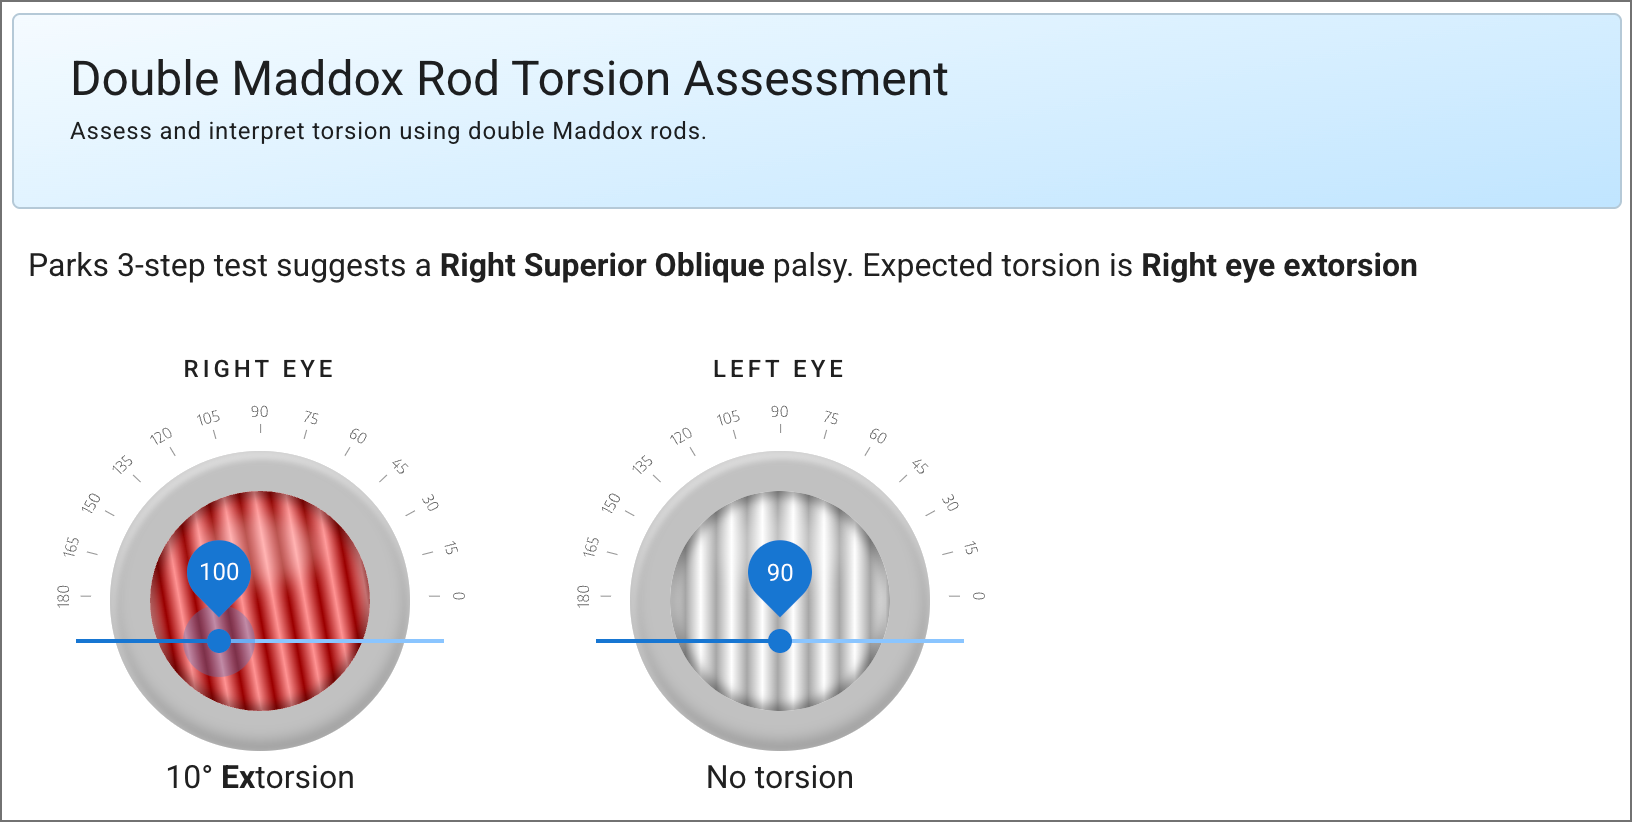The width and height of the screenshot is (1632, 822).
Task: Click the 180 degree mark on right eye dial
Action: pos(64,596)
